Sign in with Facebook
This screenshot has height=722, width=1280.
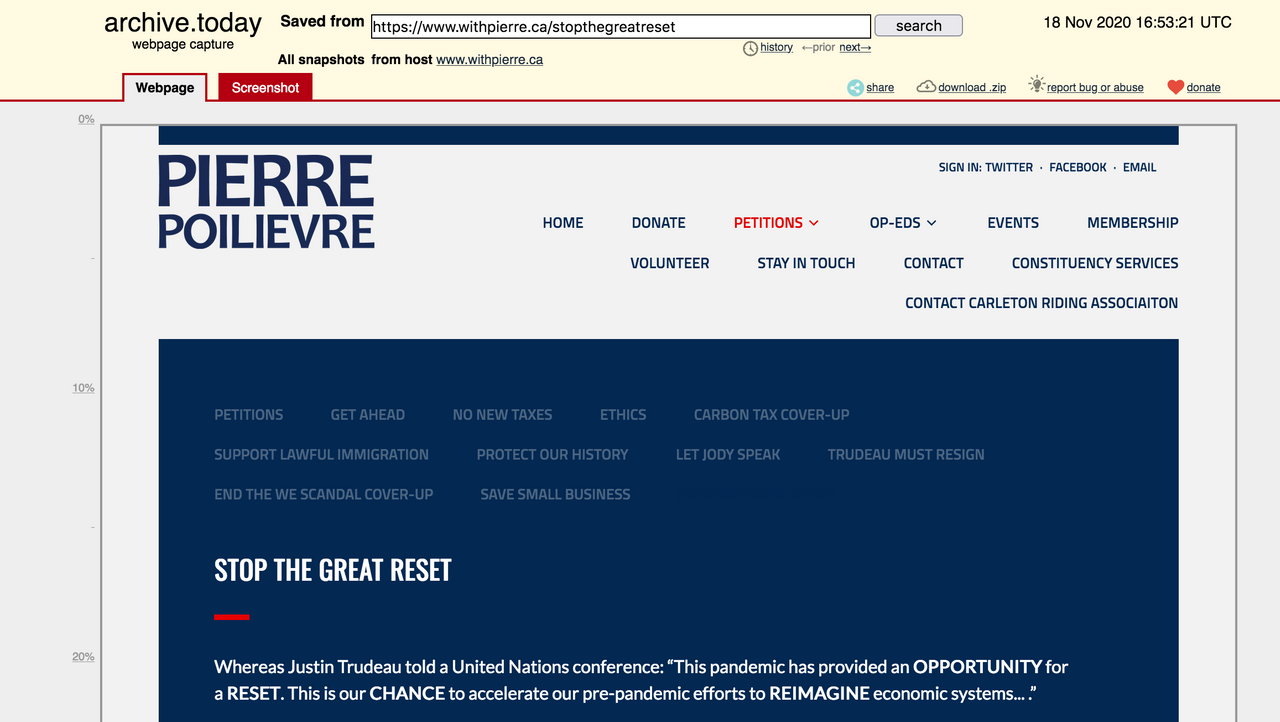1078,167
